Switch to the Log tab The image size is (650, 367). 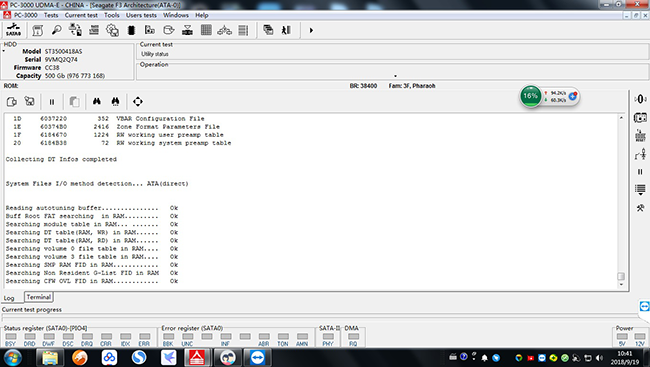point(9,298)
